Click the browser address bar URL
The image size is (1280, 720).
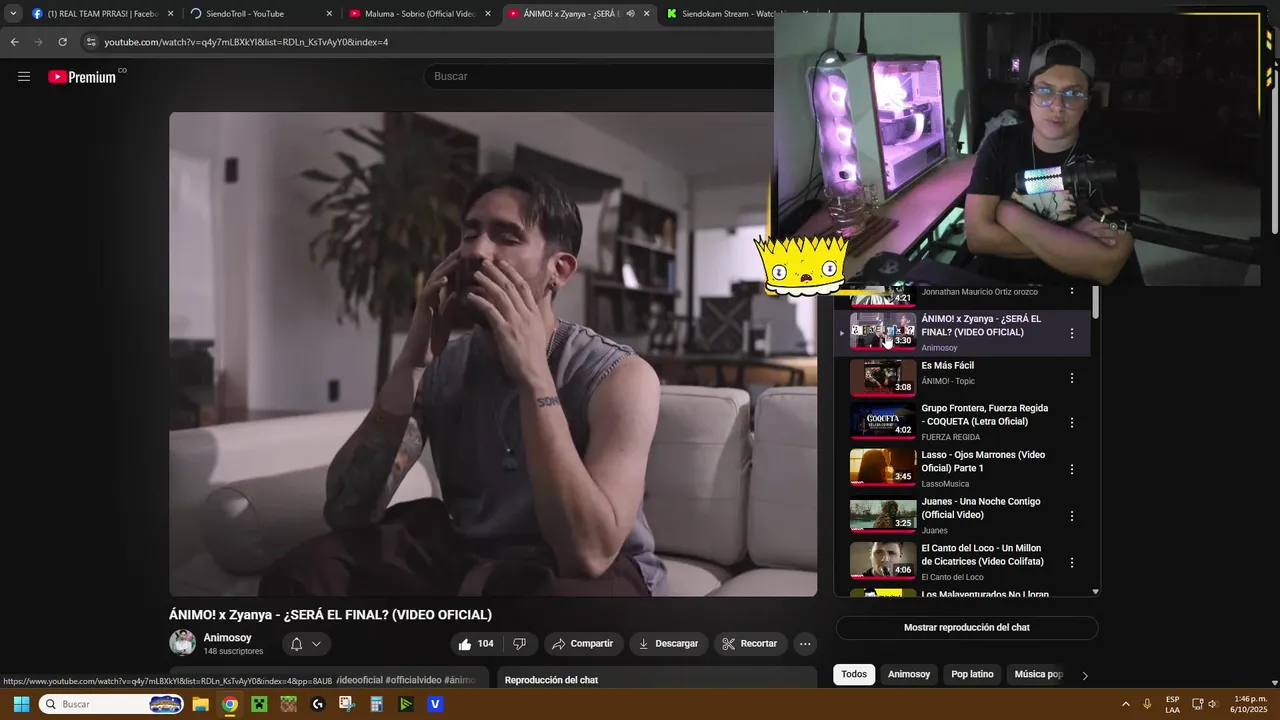(x=246, y=42)
